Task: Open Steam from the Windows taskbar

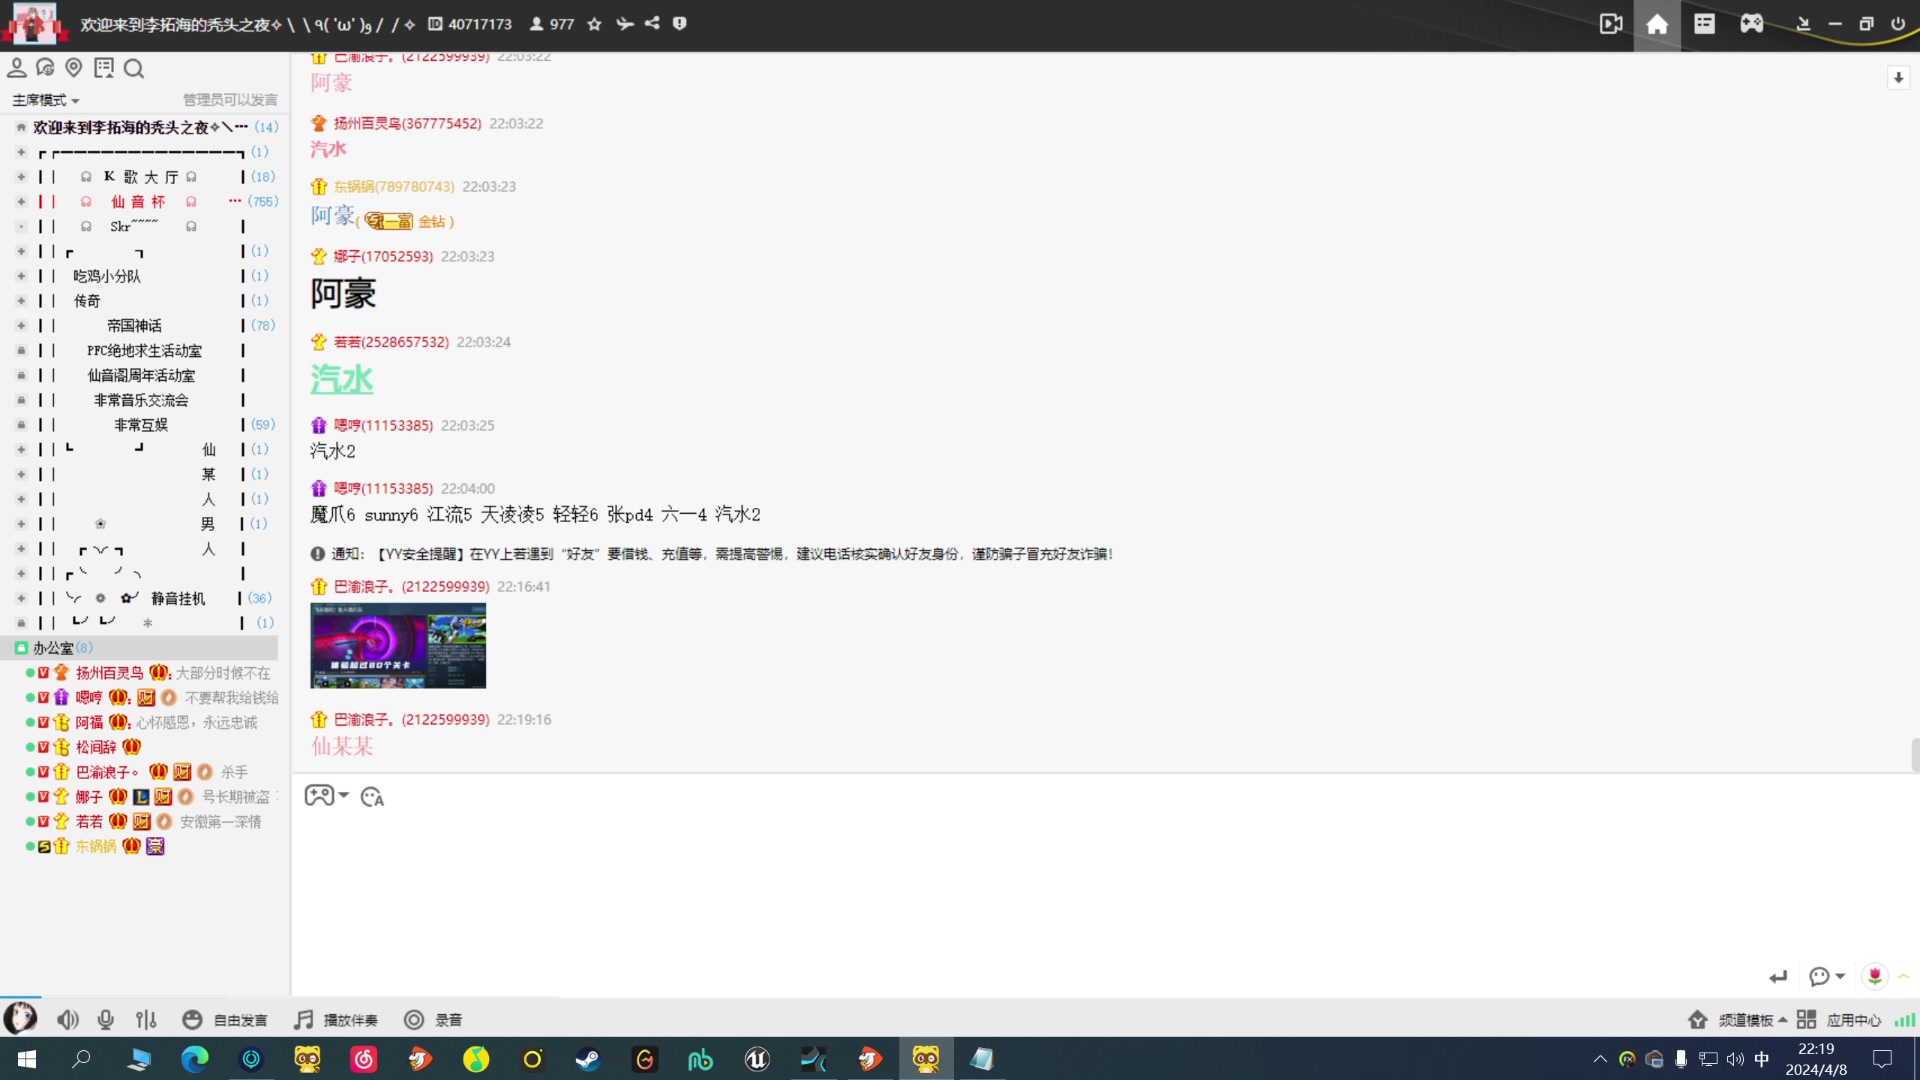Action: [588, 1059]
